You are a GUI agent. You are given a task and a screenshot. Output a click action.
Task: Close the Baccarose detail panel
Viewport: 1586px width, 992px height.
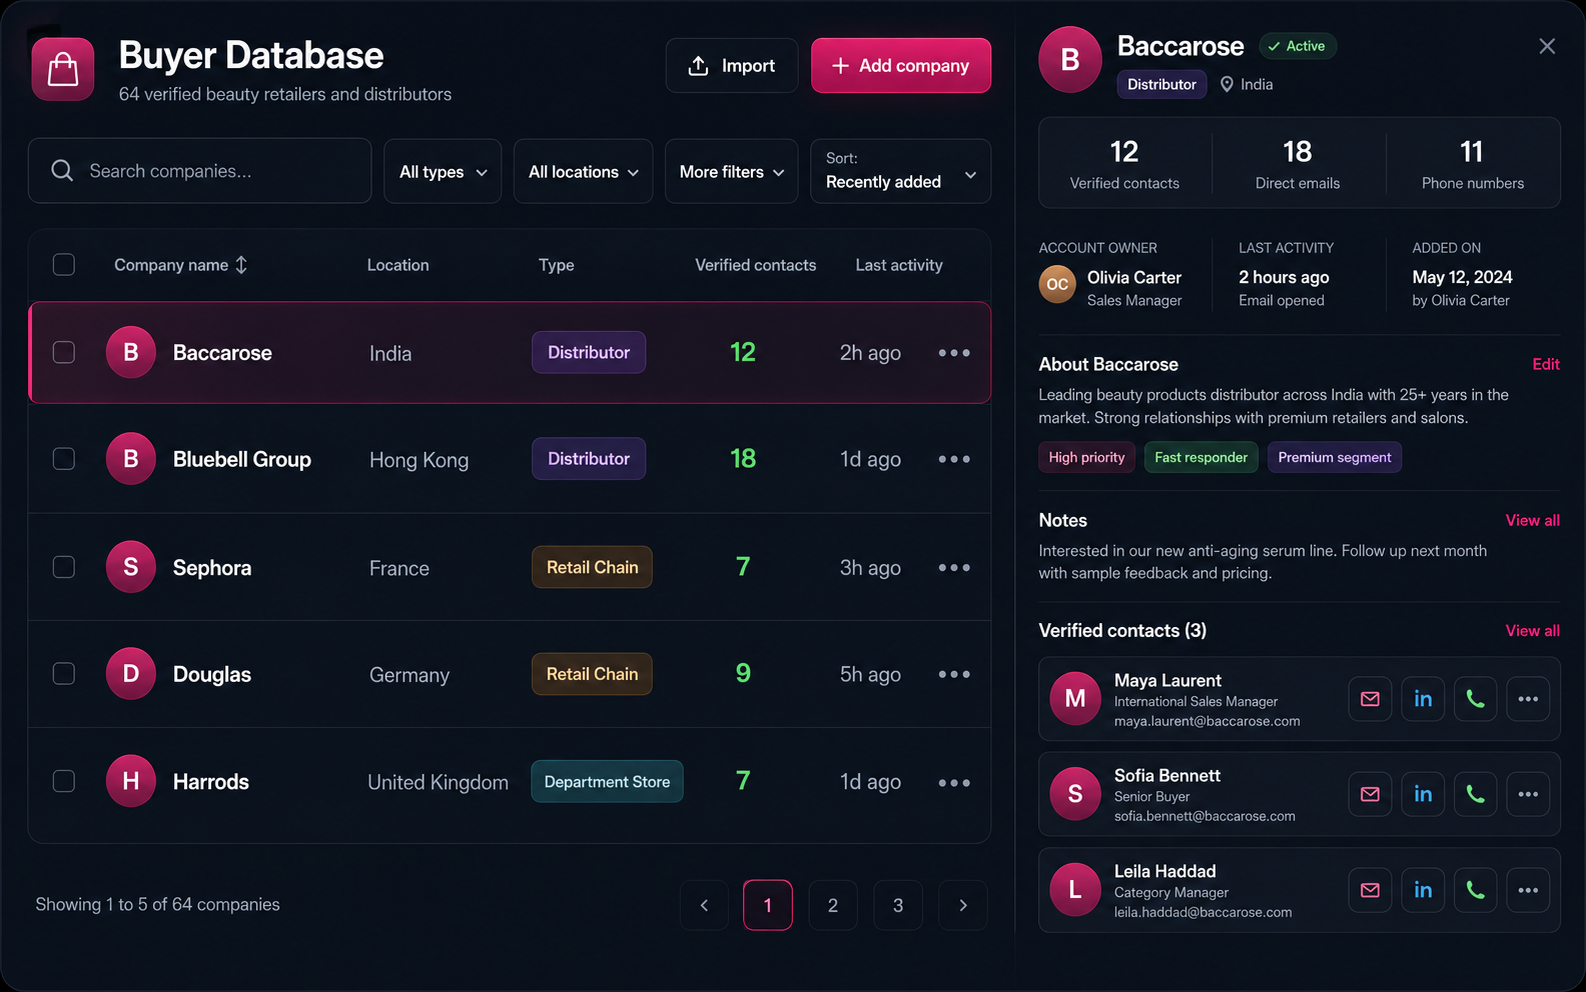coord(1547,46)
